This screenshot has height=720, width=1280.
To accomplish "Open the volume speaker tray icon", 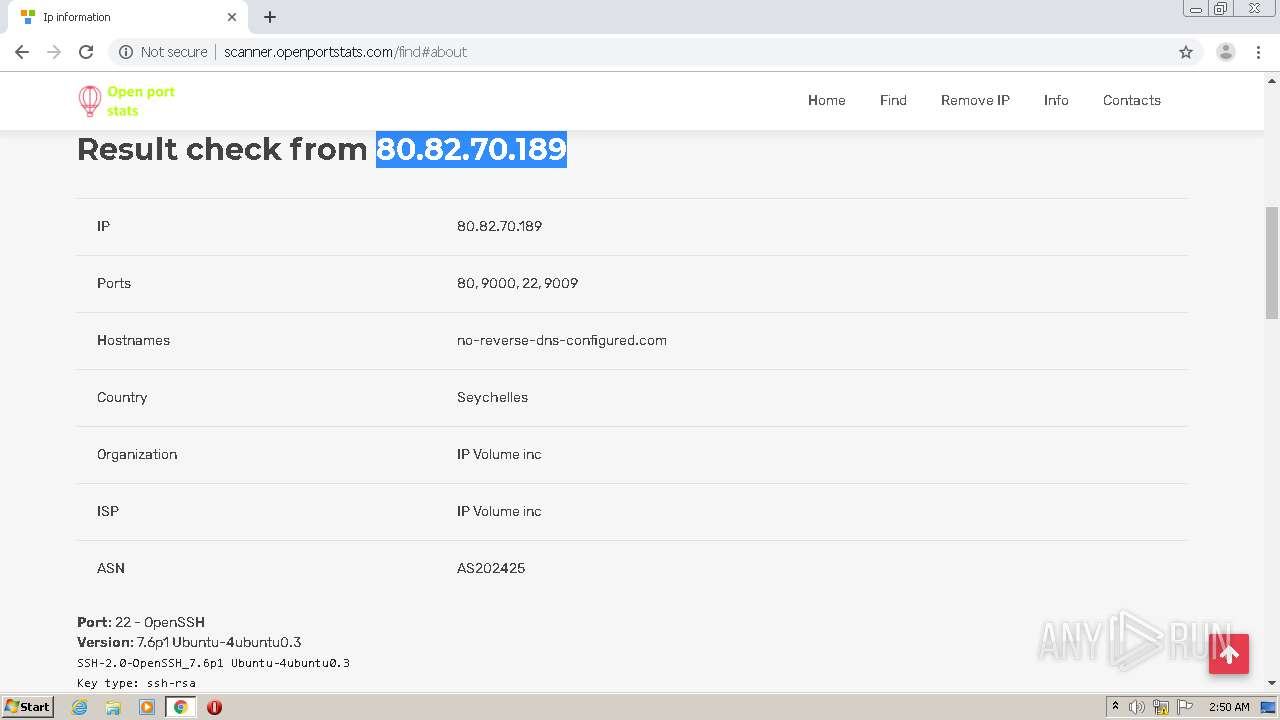I will click(x=1137, y=707).
